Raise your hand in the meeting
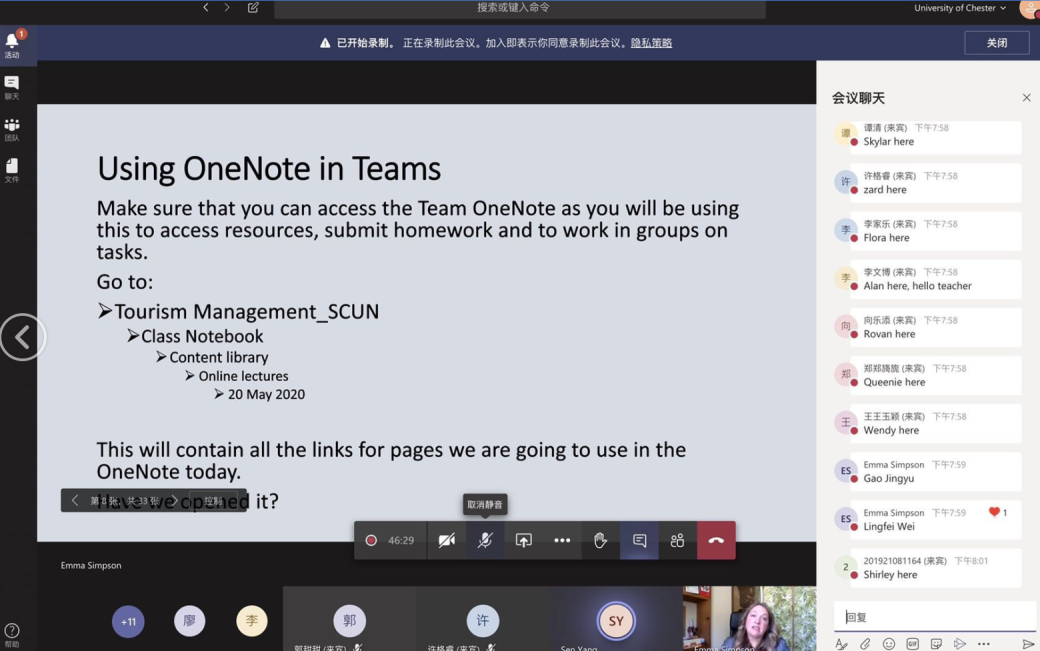Image resolution: width=1040 pixels, height=651 pixels. 600,540
